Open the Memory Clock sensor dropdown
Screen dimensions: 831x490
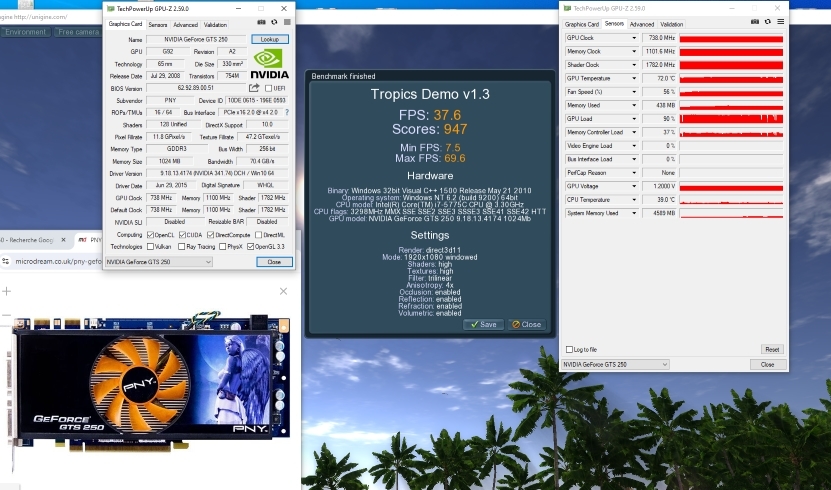(634, 51)
